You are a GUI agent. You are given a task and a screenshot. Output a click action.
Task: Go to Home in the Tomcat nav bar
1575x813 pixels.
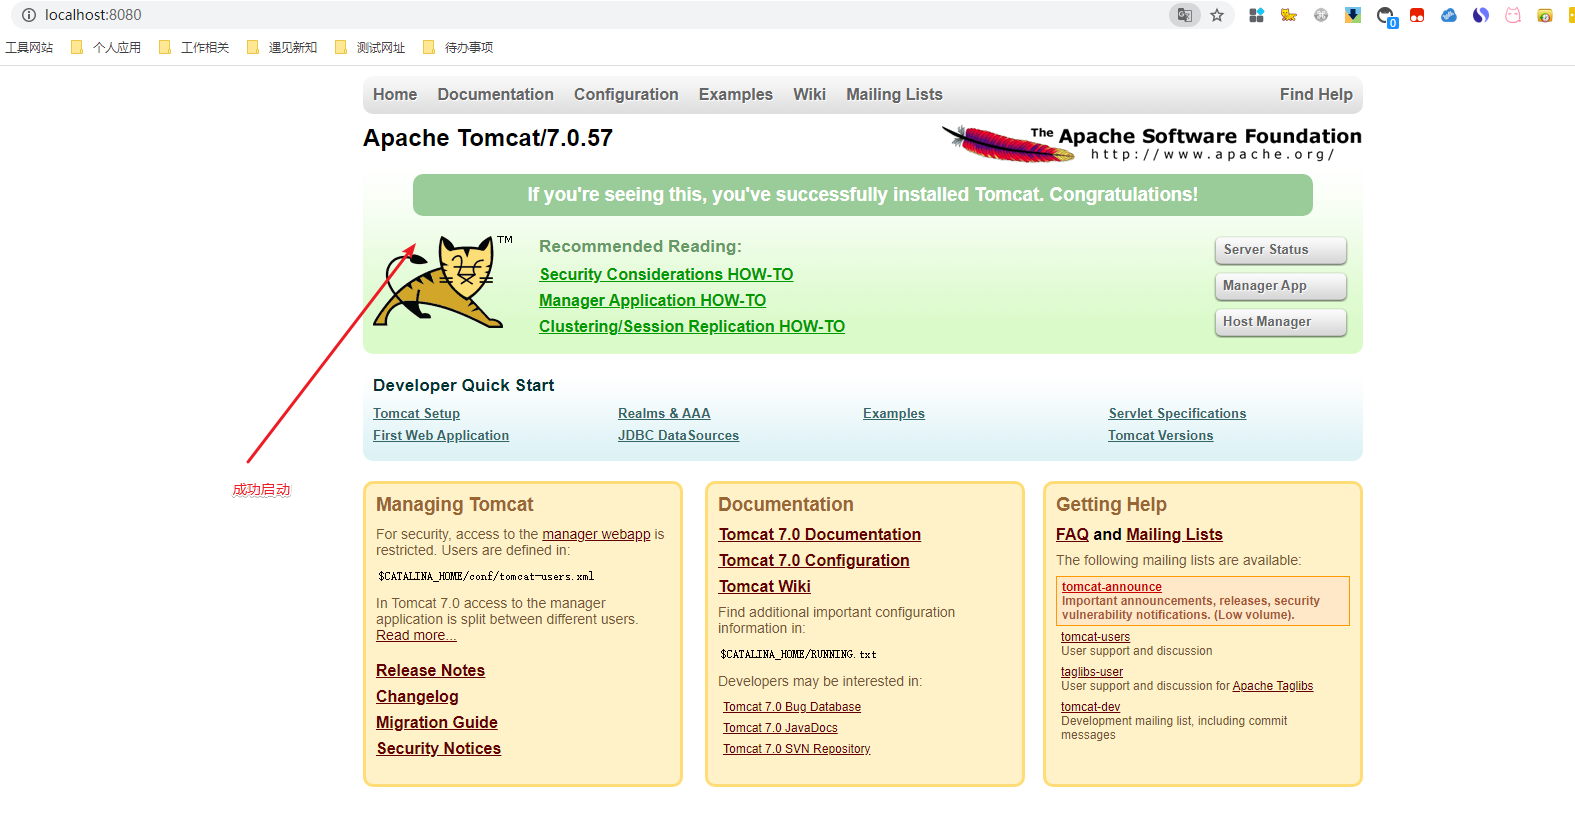(x=395, y=95)
